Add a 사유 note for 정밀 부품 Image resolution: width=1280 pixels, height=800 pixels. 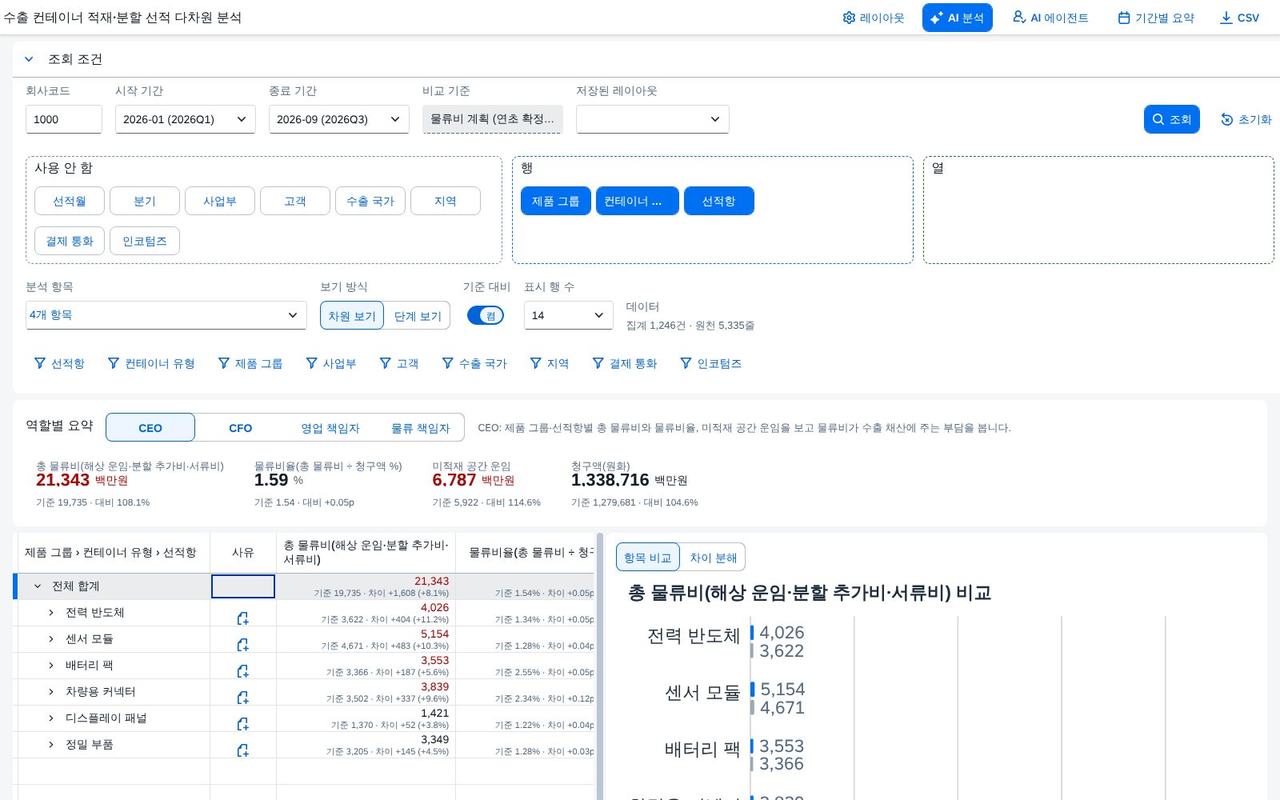pyautogui.click(x=242, y=750)
